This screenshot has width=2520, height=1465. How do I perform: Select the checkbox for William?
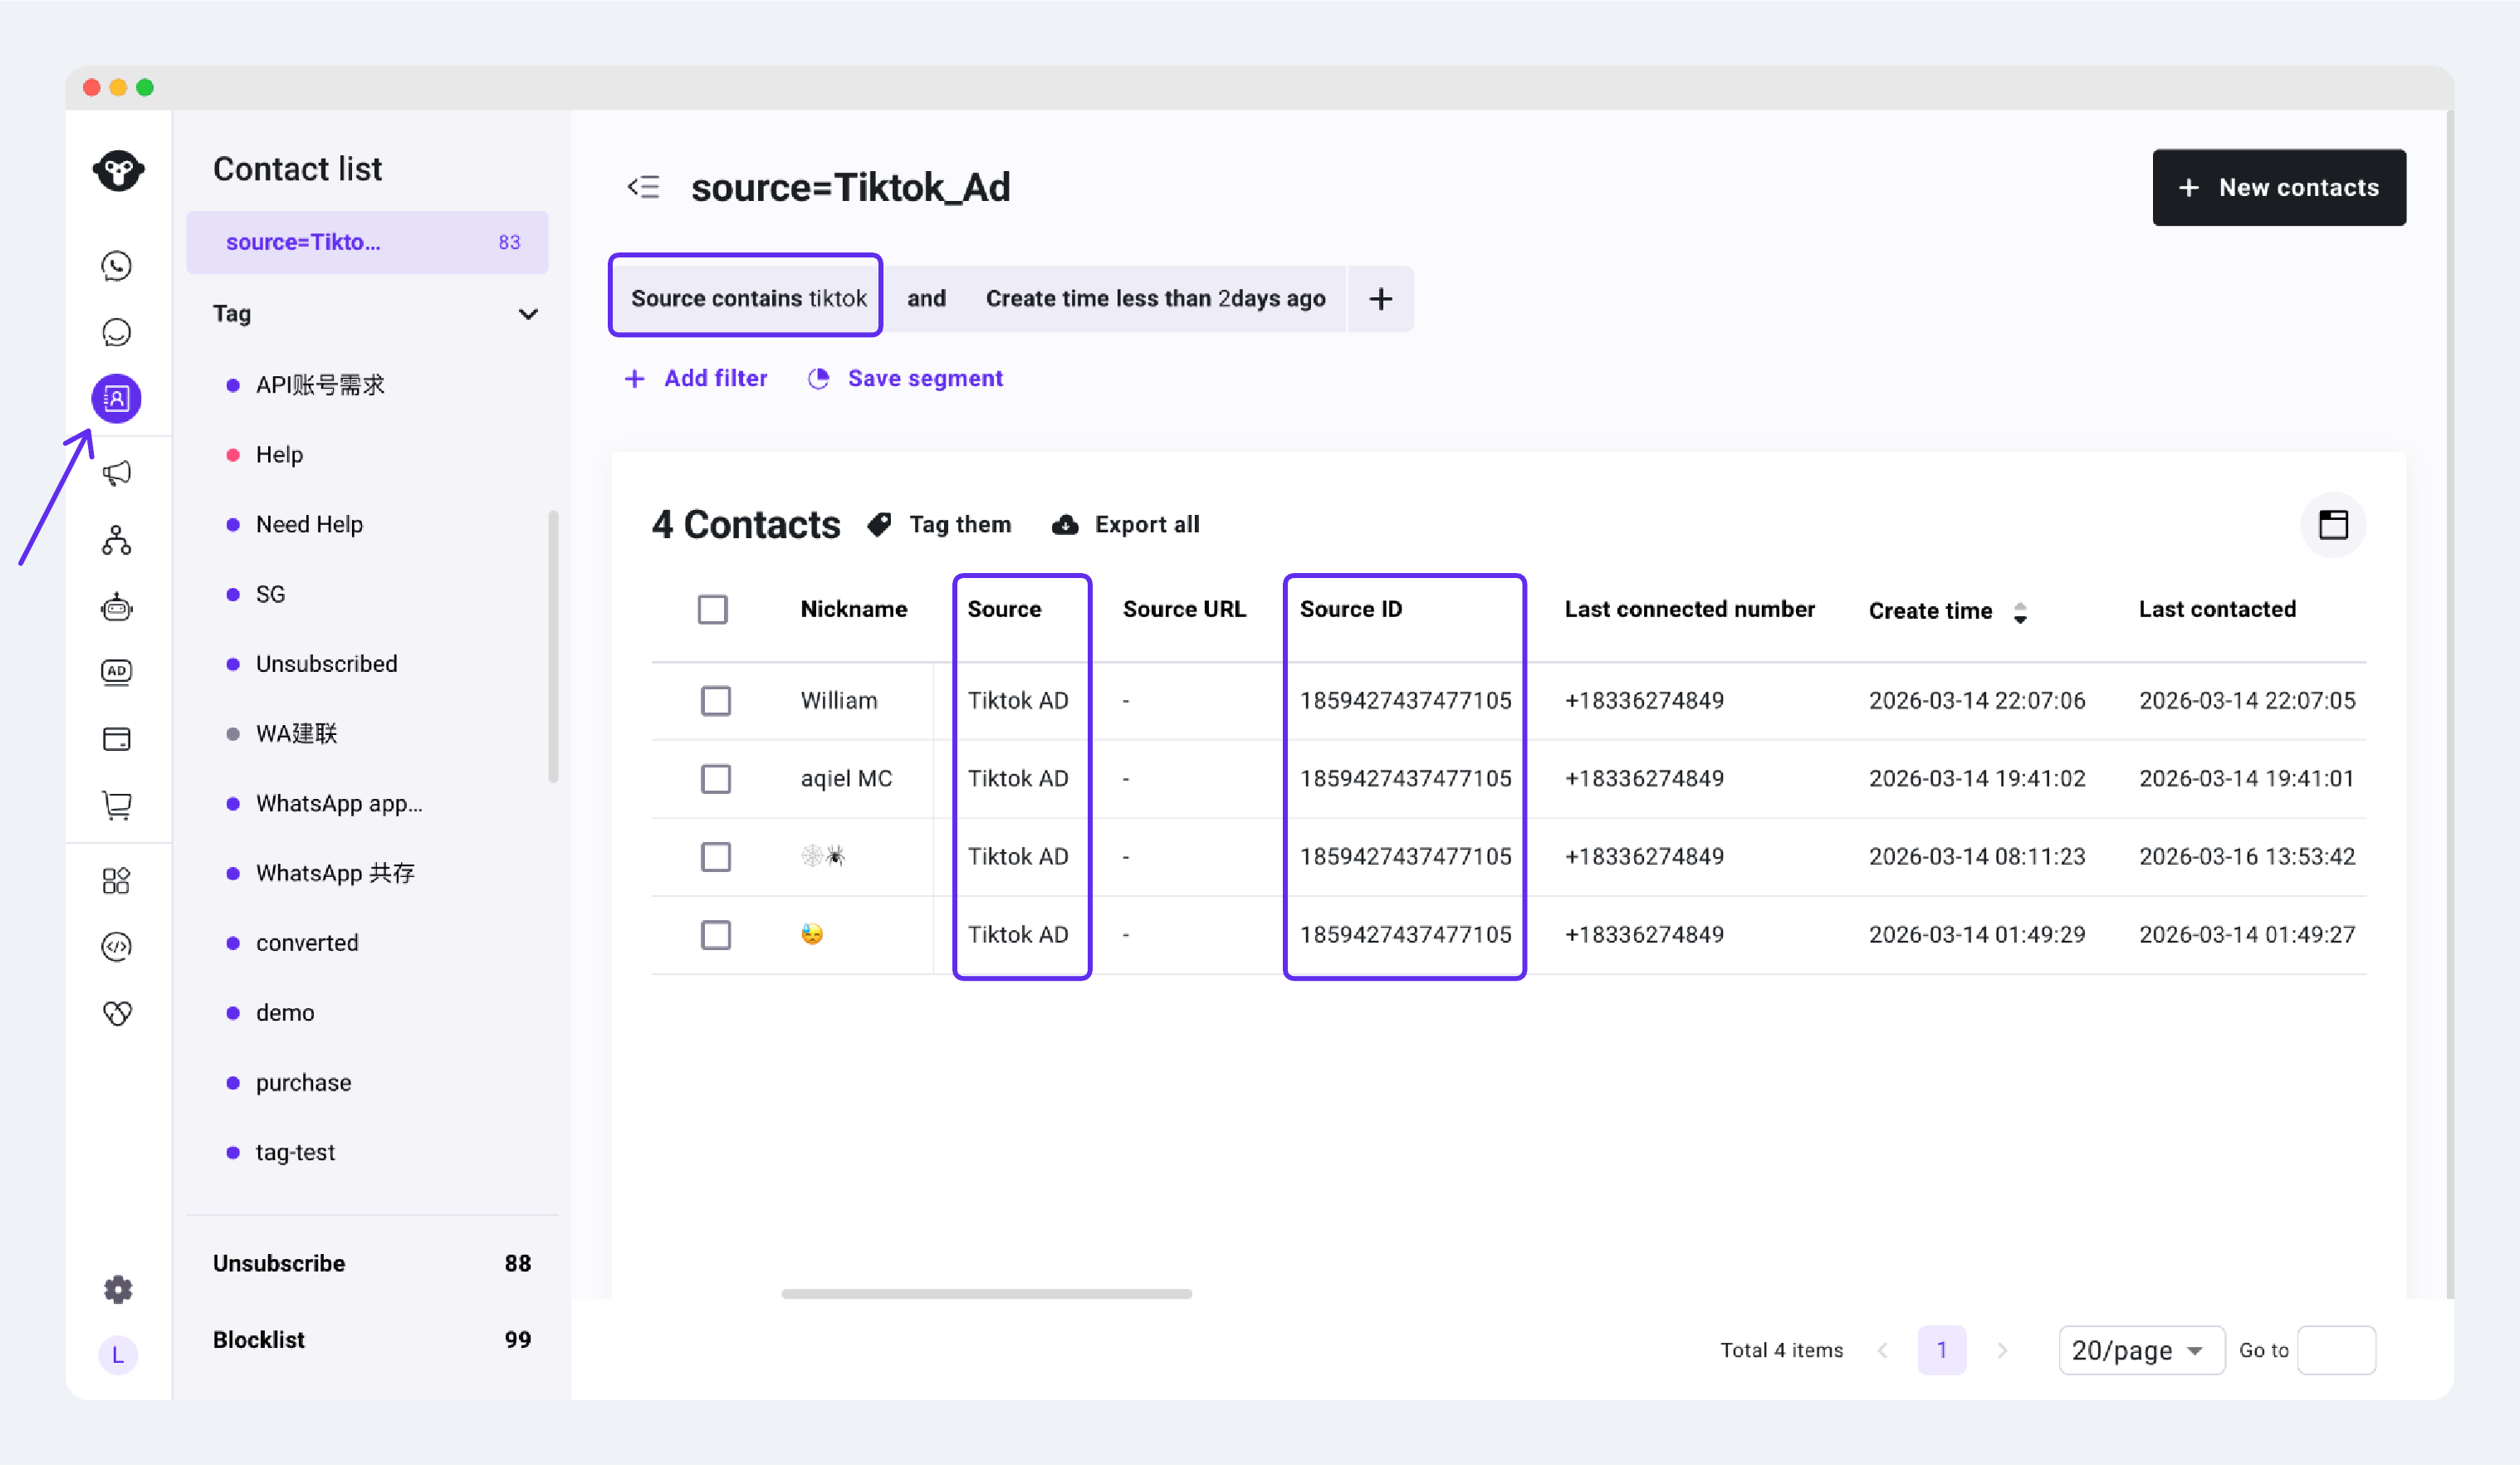[716, 700]
